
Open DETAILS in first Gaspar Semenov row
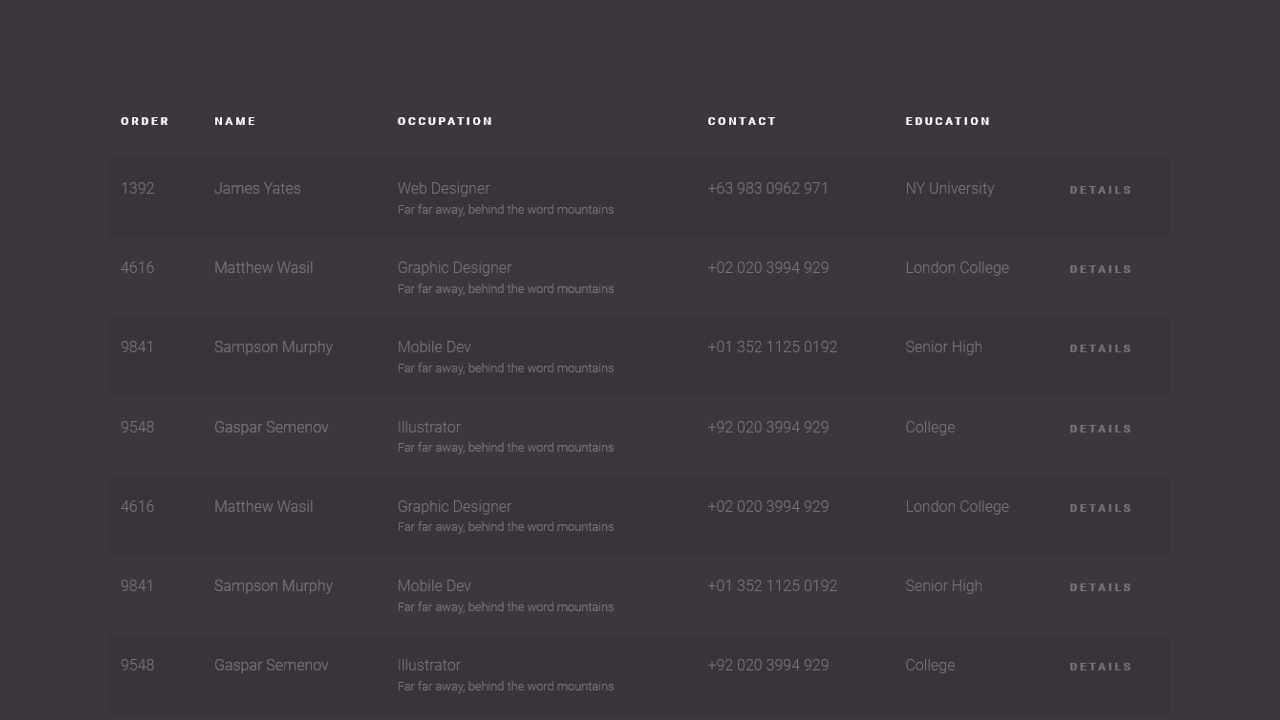point(1100,429)
